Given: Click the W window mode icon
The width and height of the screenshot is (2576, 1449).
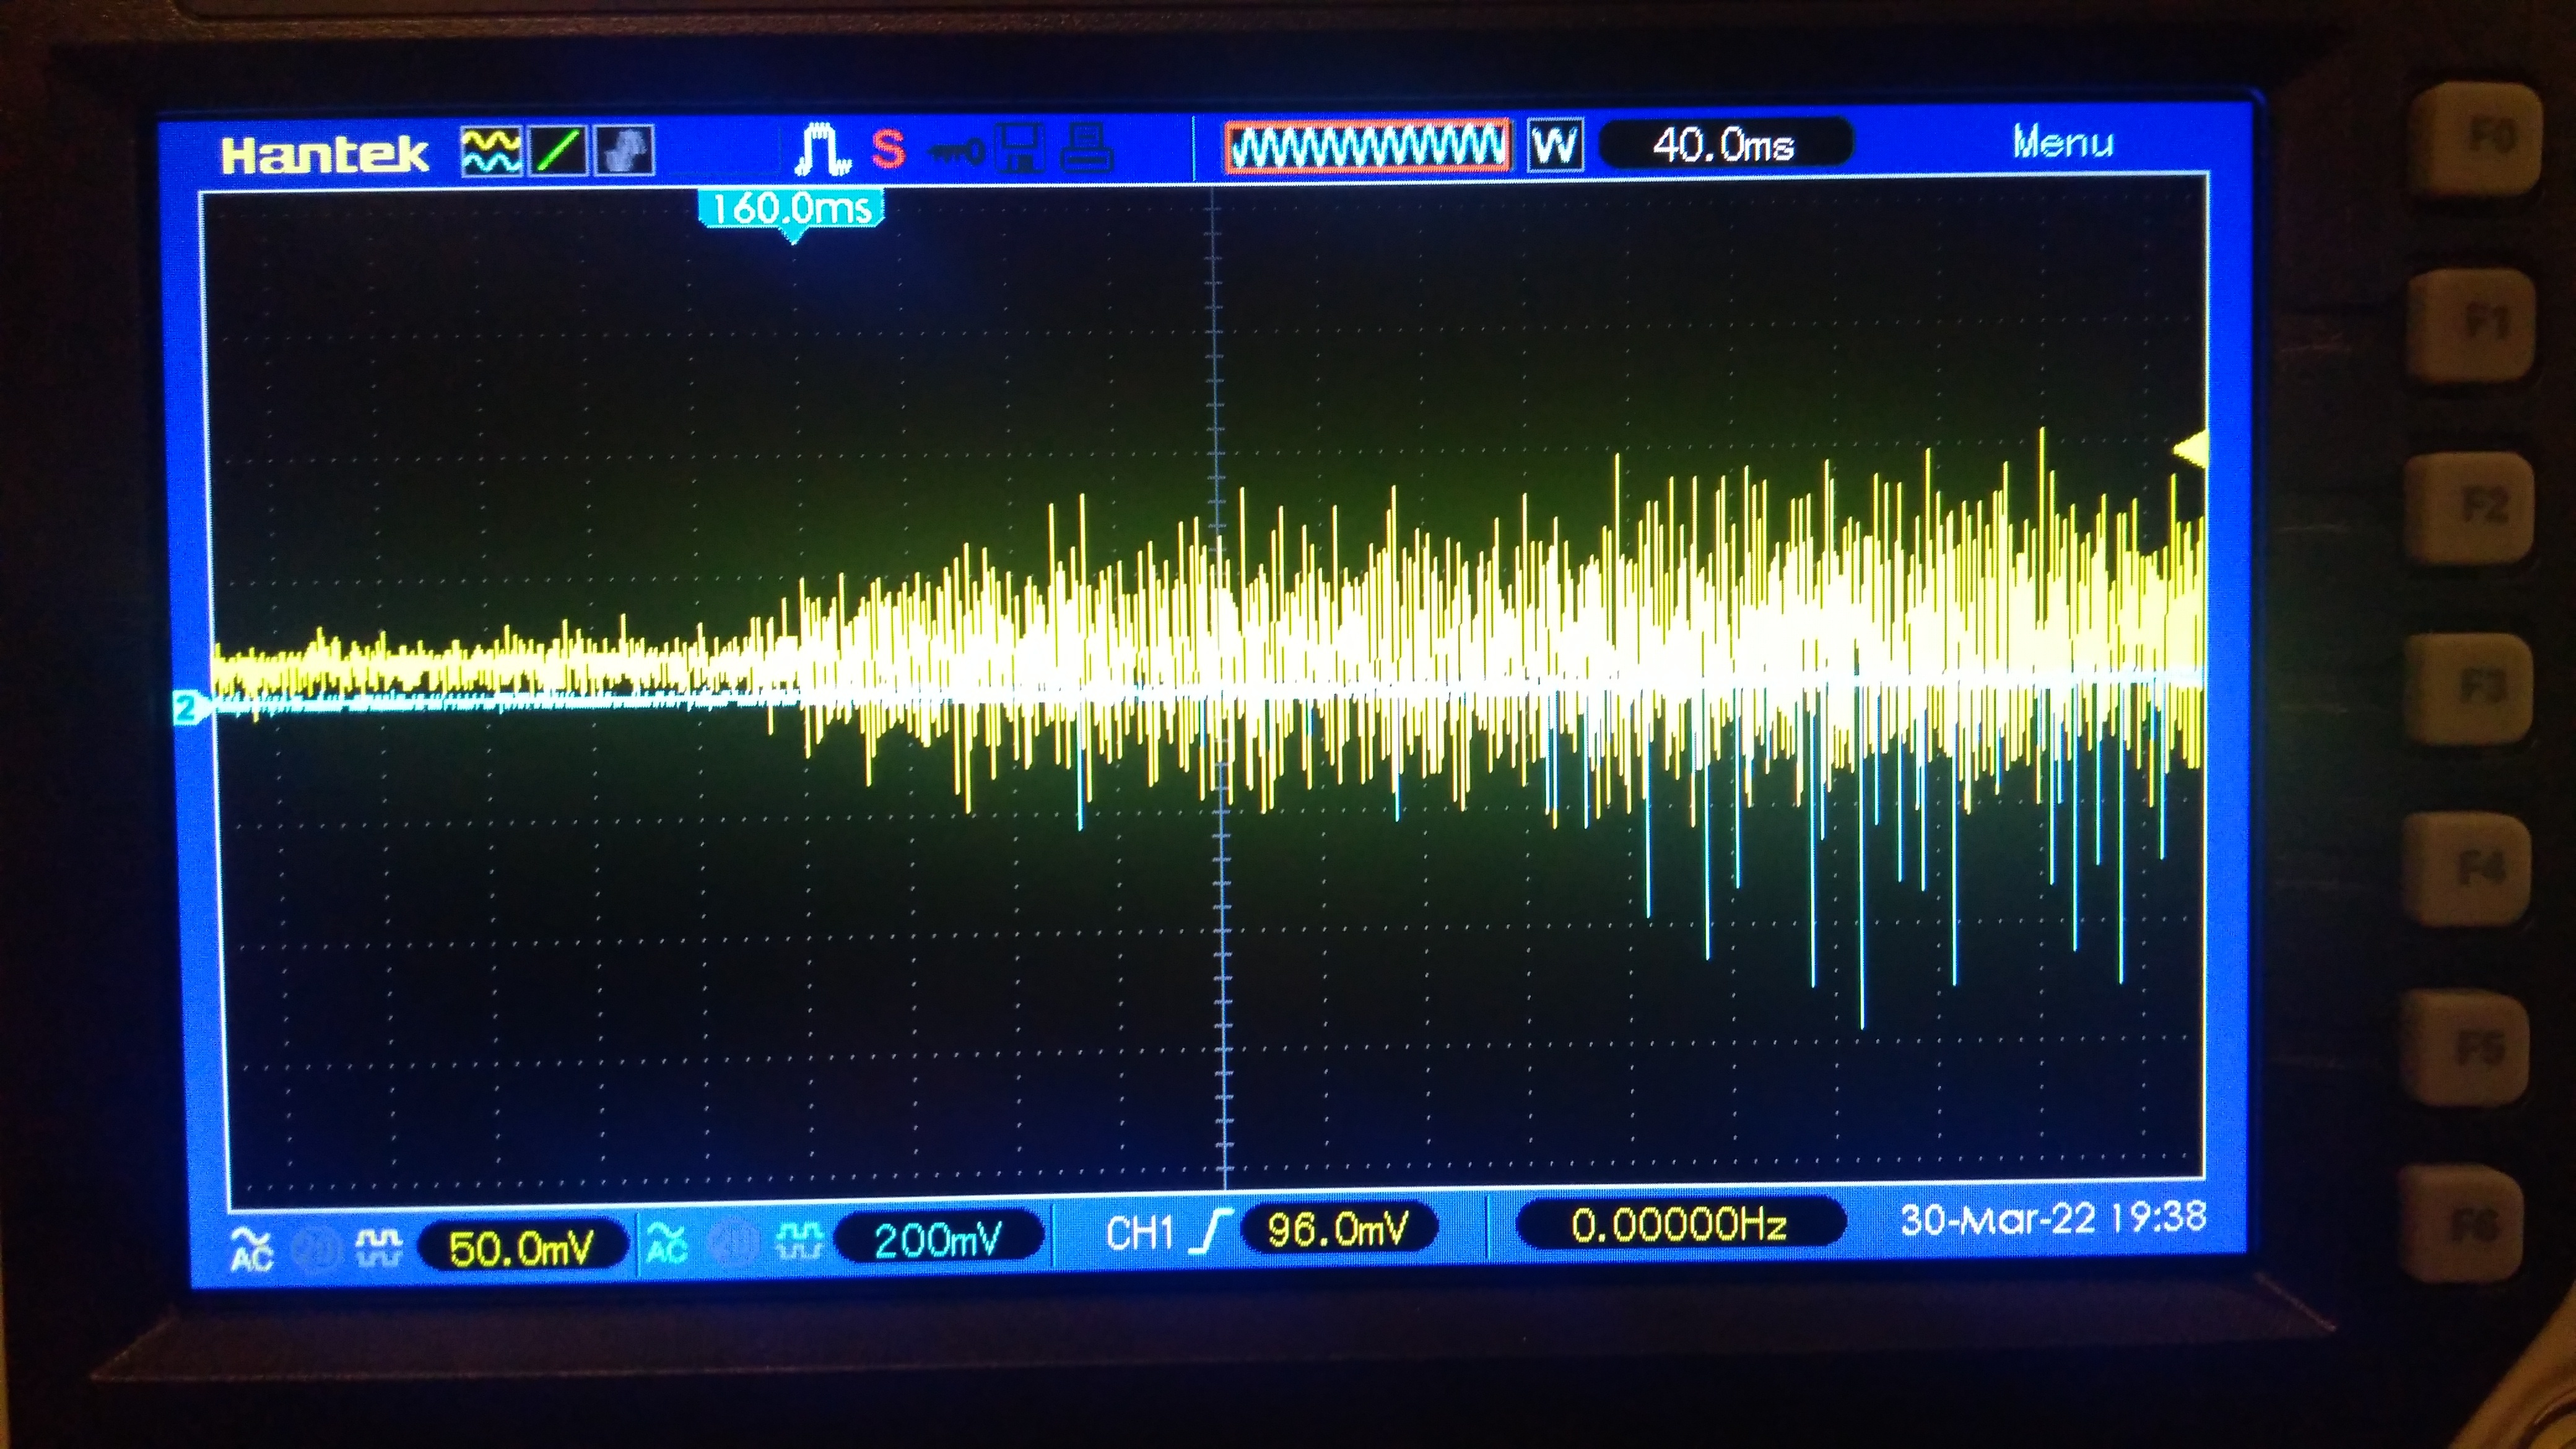Looking at the screenshot, I should (1555, 146).
